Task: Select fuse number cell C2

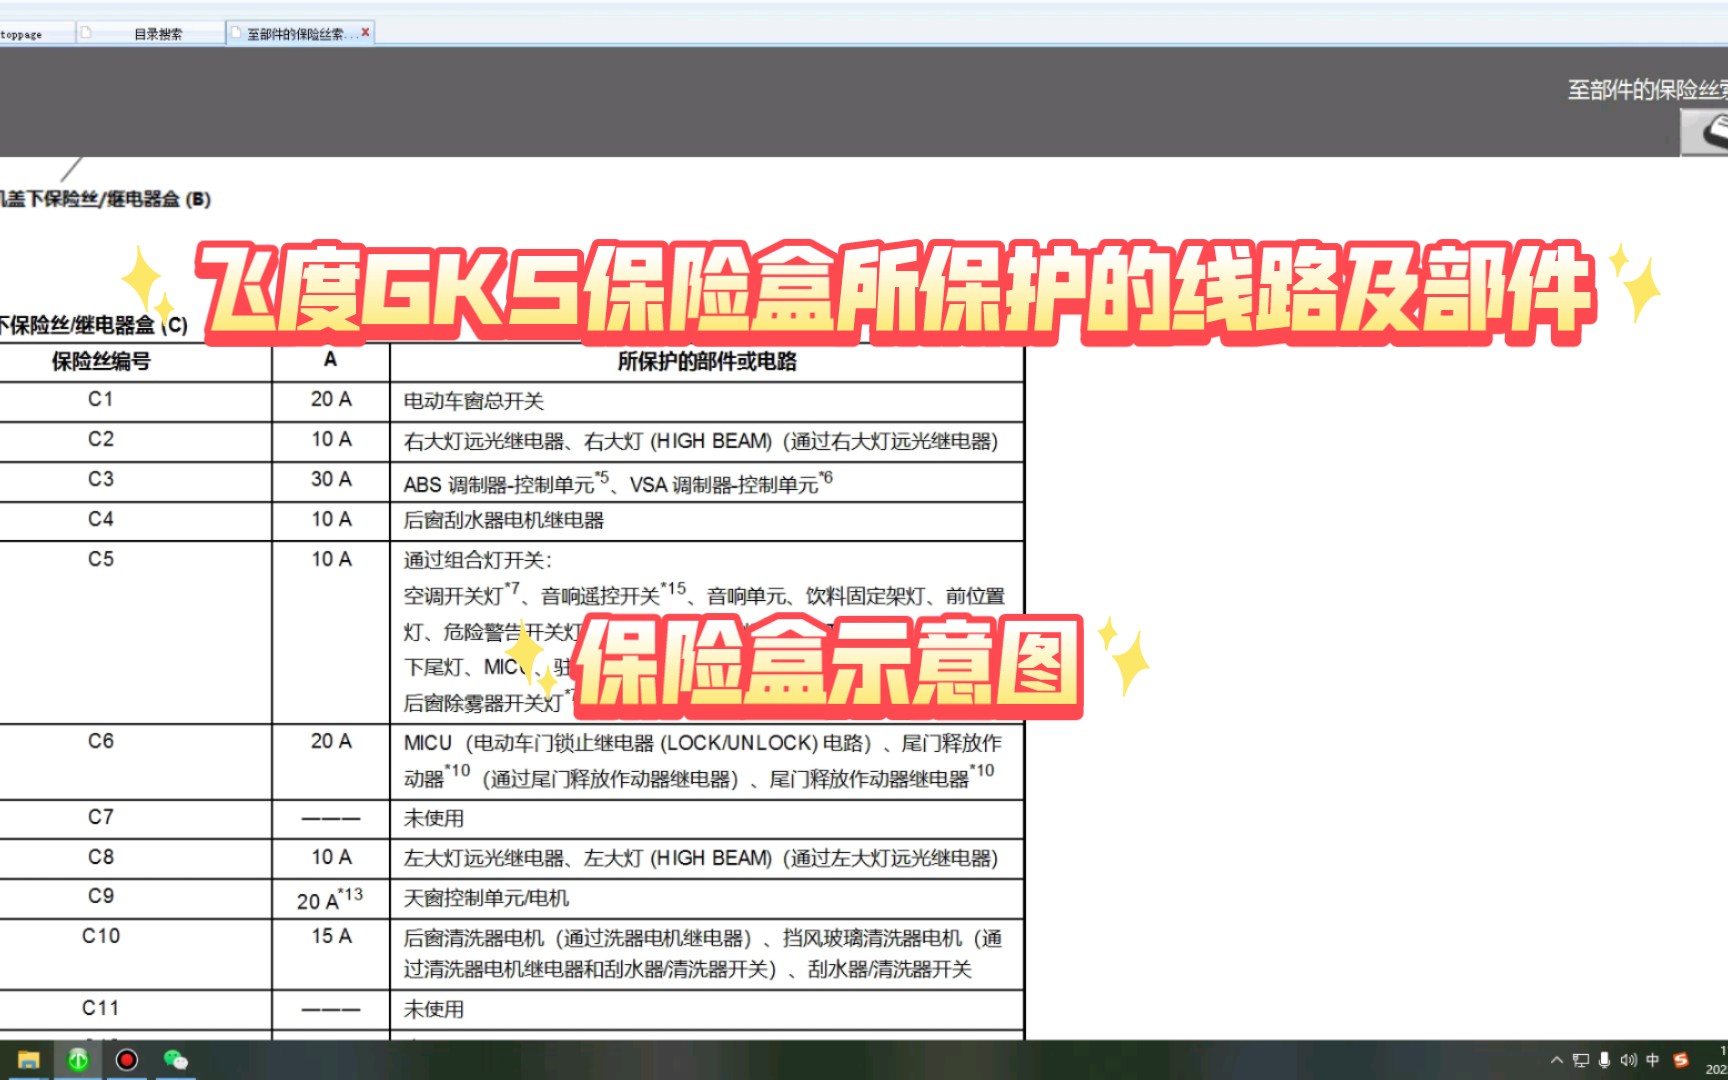Action: 101,439
